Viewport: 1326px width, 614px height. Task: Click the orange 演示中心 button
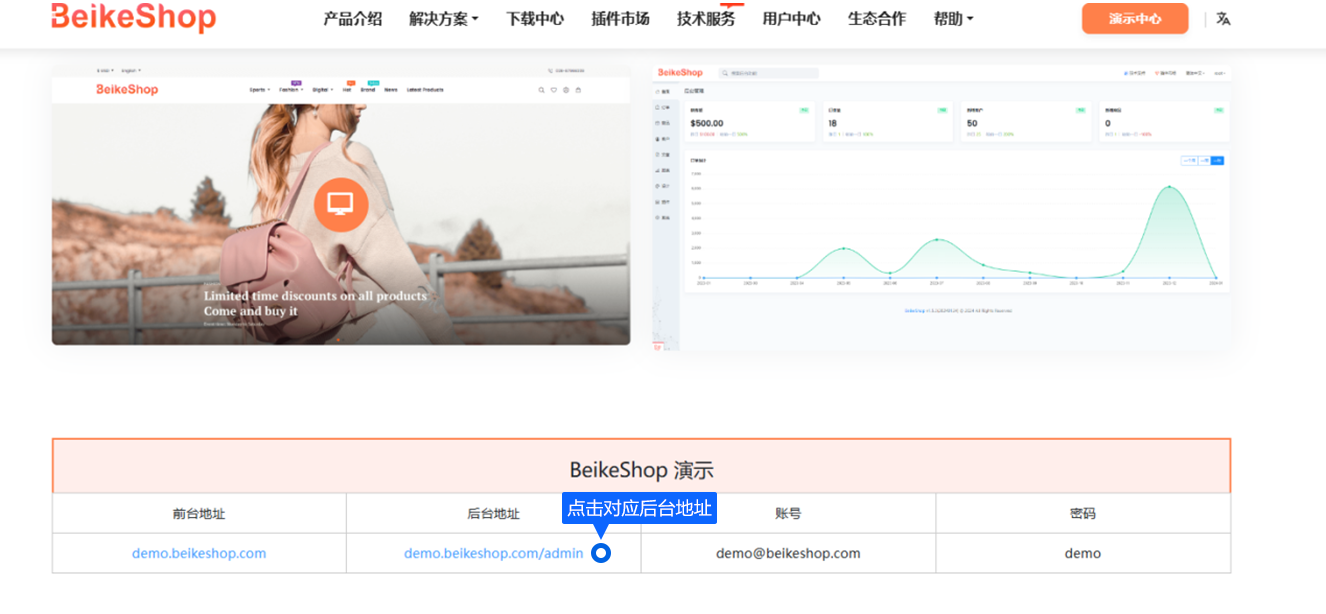pos(1135,19)
